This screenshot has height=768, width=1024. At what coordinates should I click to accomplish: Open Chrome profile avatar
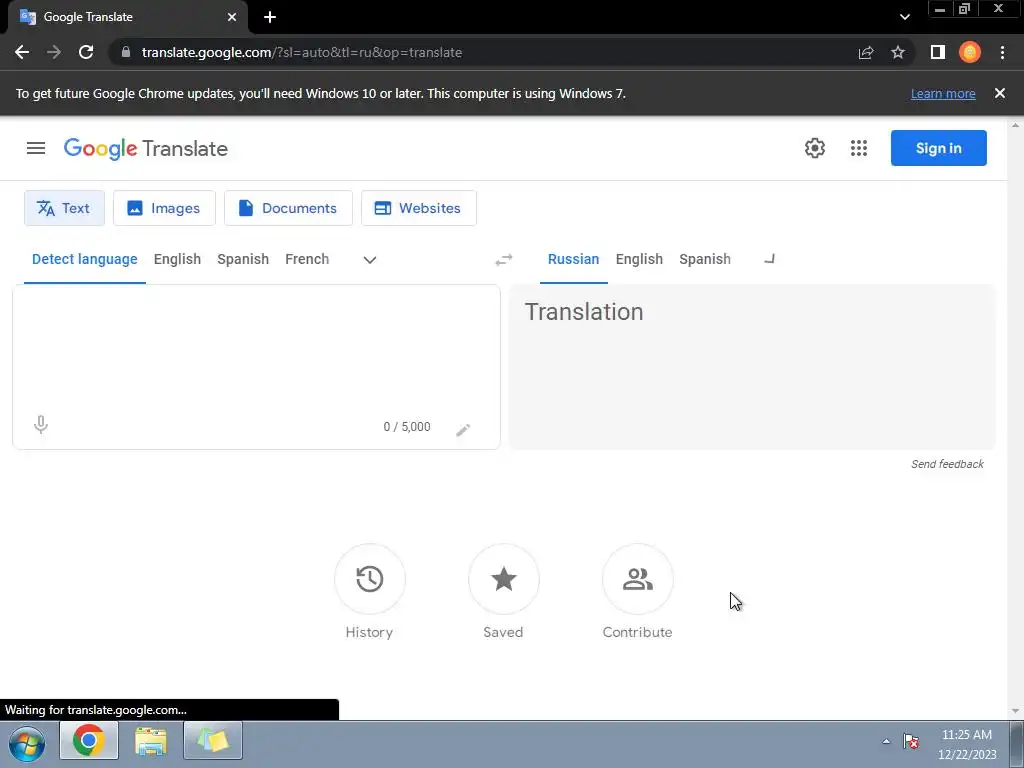(970, 52)
